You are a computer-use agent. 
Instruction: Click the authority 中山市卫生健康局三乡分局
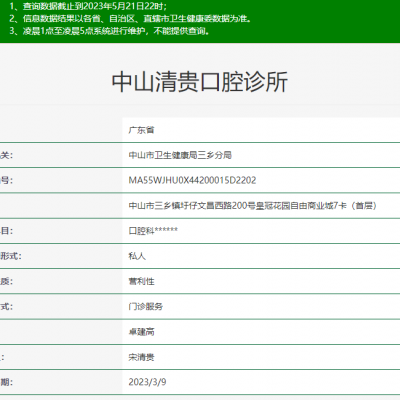click(x=180, y=155)
